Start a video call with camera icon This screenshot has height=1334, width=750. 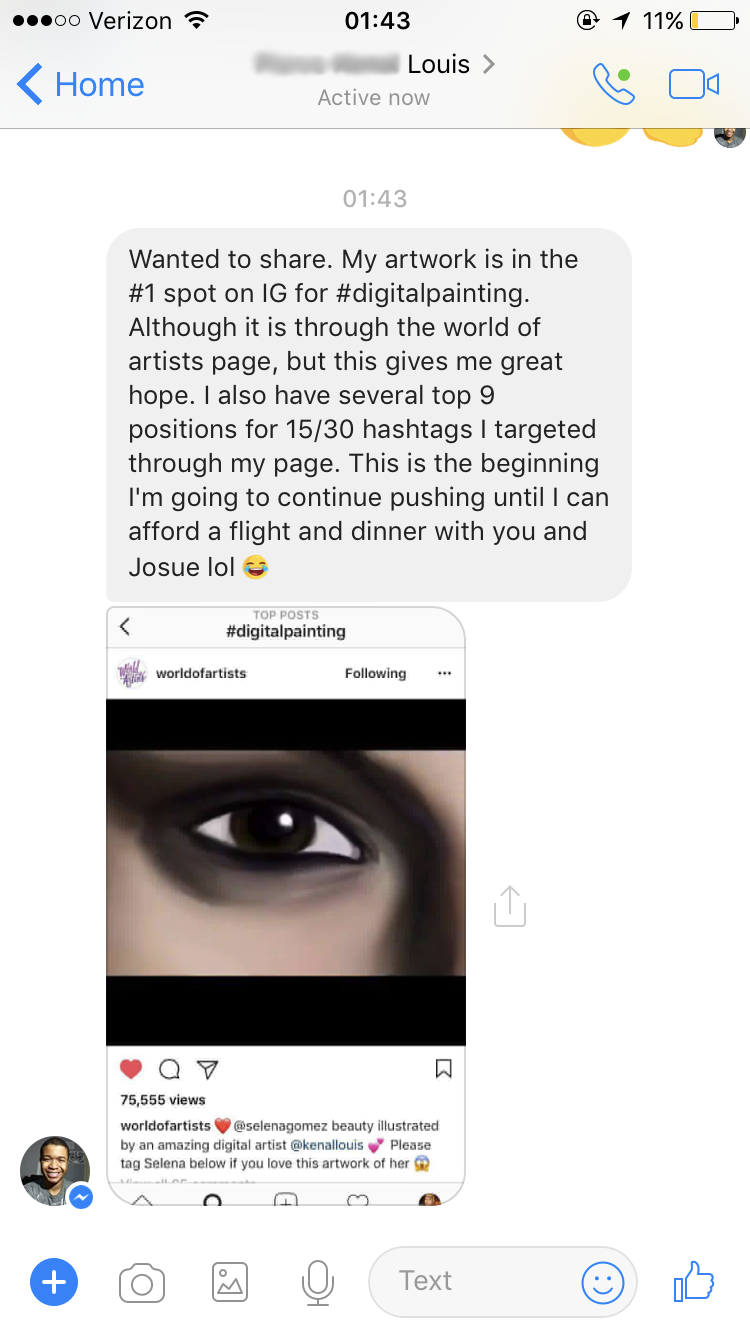point(694,85)
